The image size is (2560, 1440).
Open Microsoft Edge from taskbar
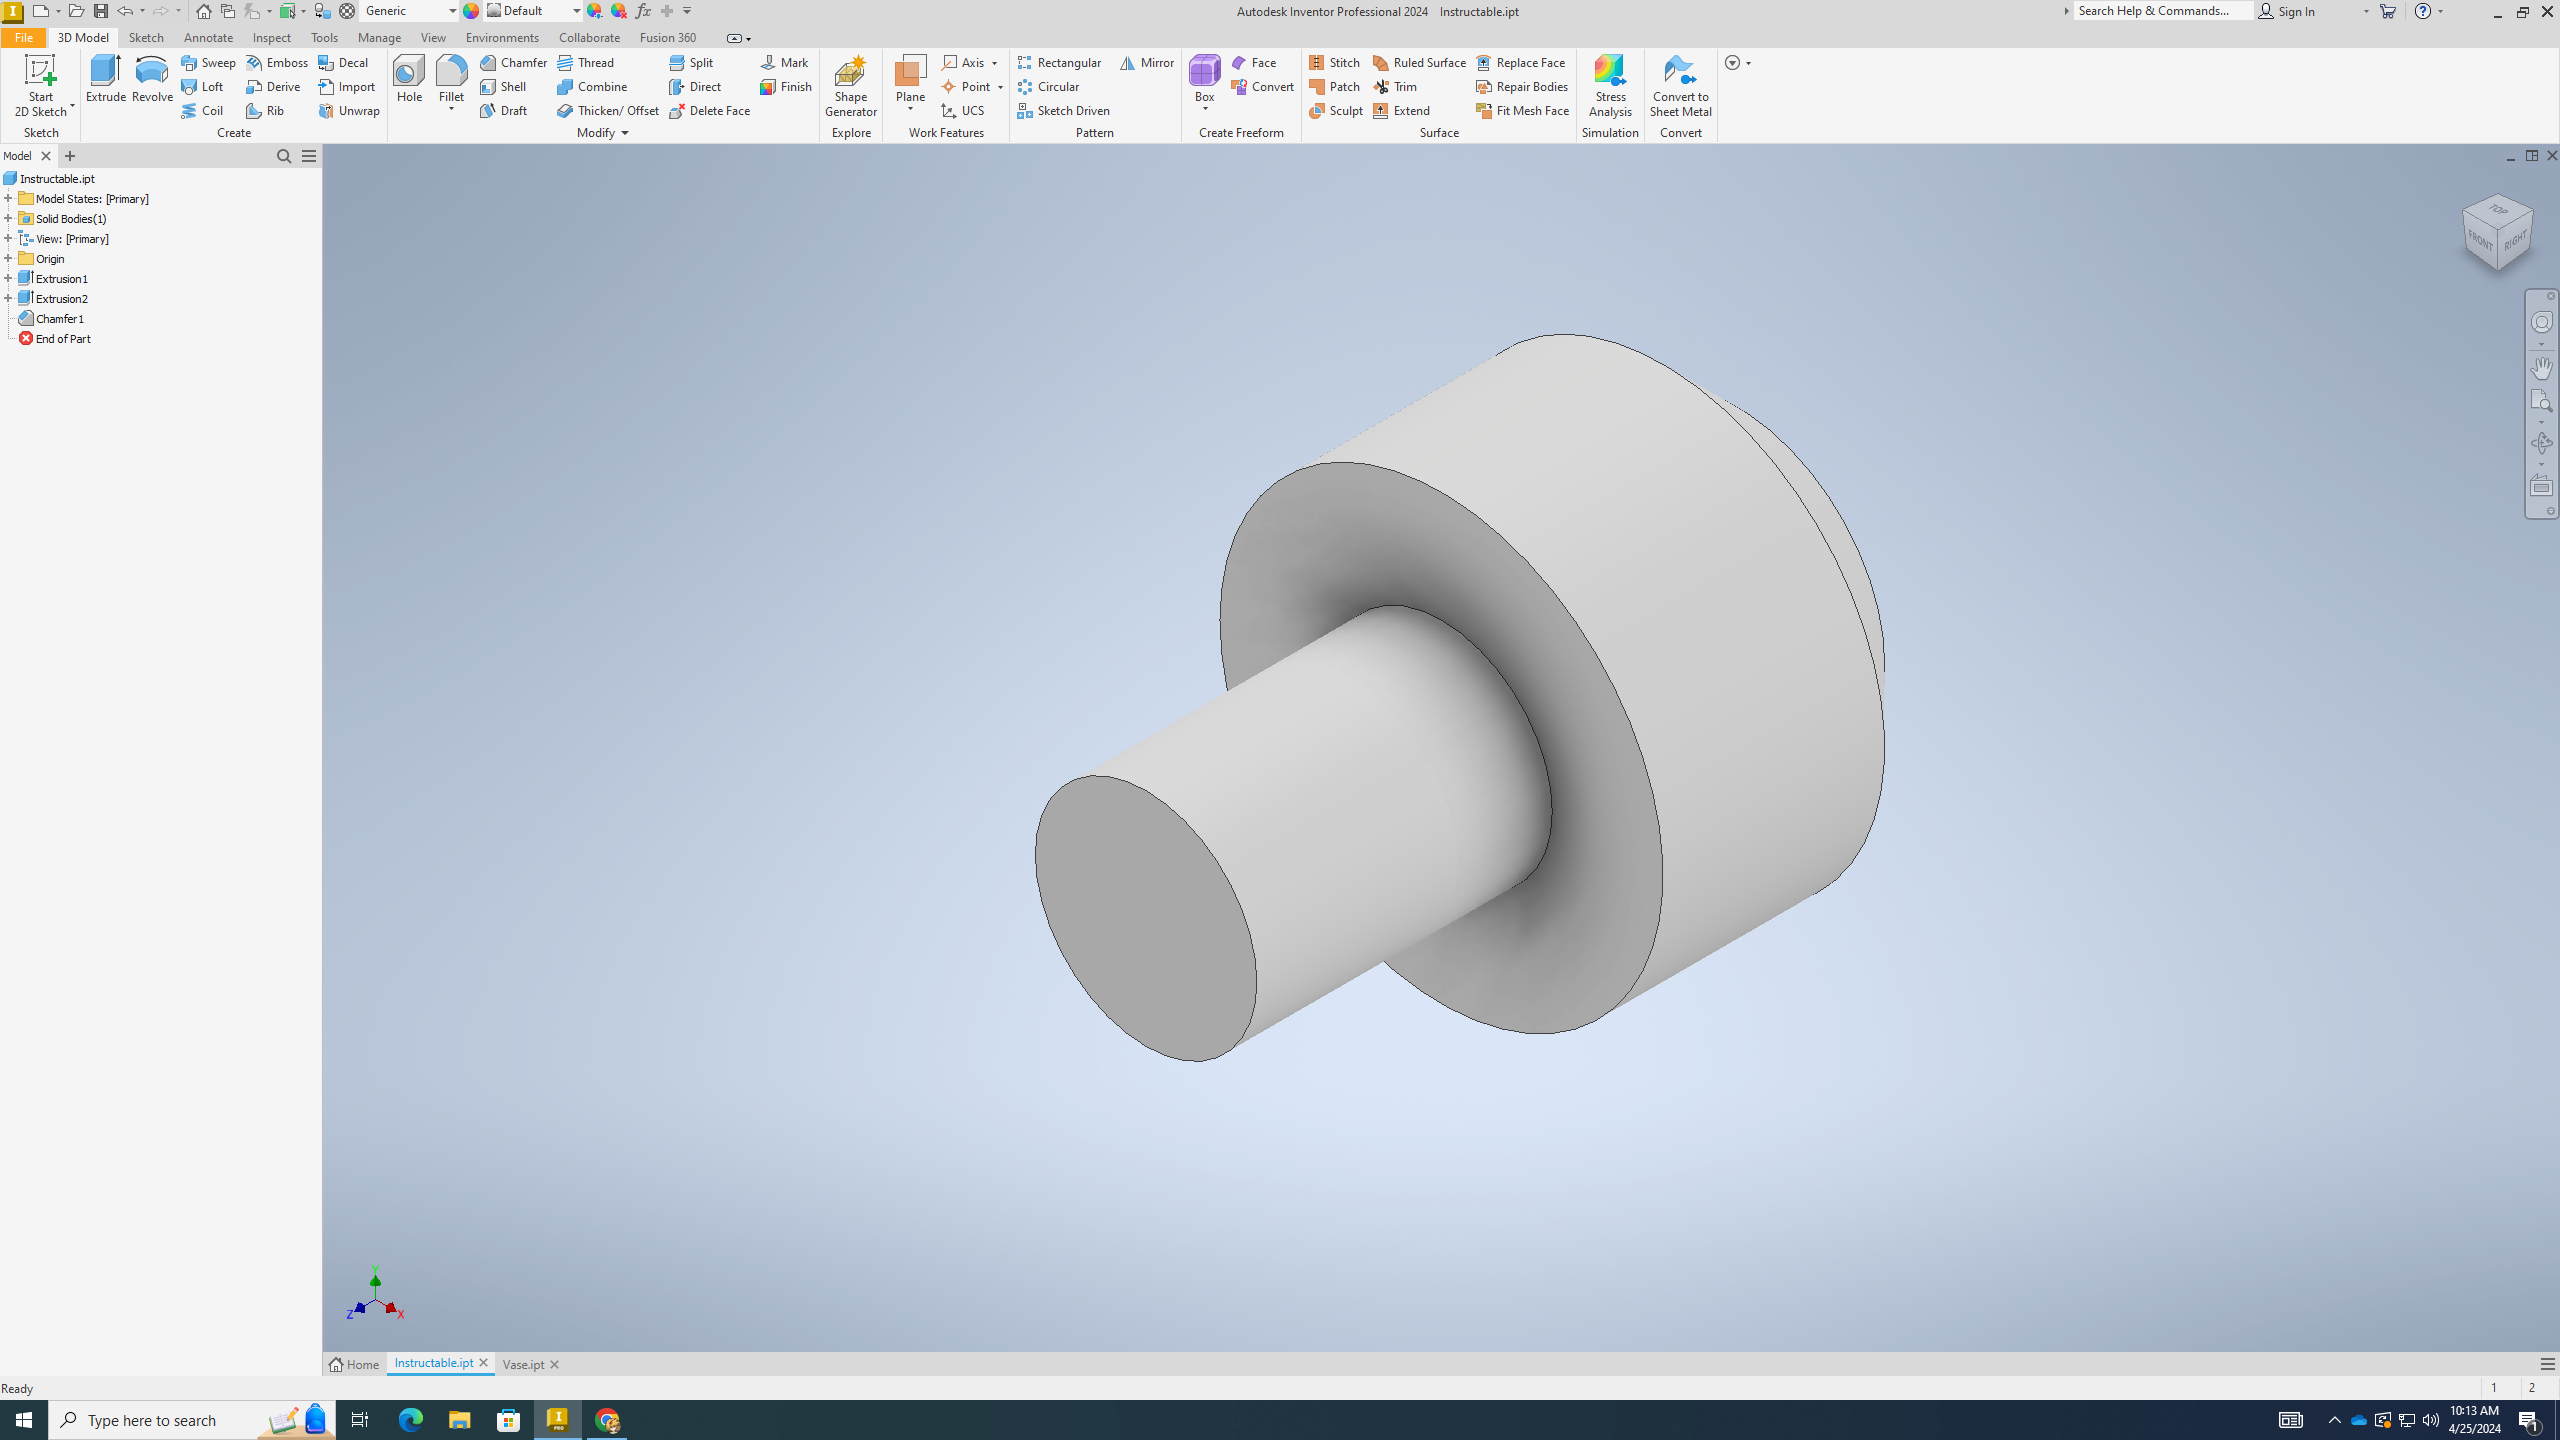[x=411, y=1420]
